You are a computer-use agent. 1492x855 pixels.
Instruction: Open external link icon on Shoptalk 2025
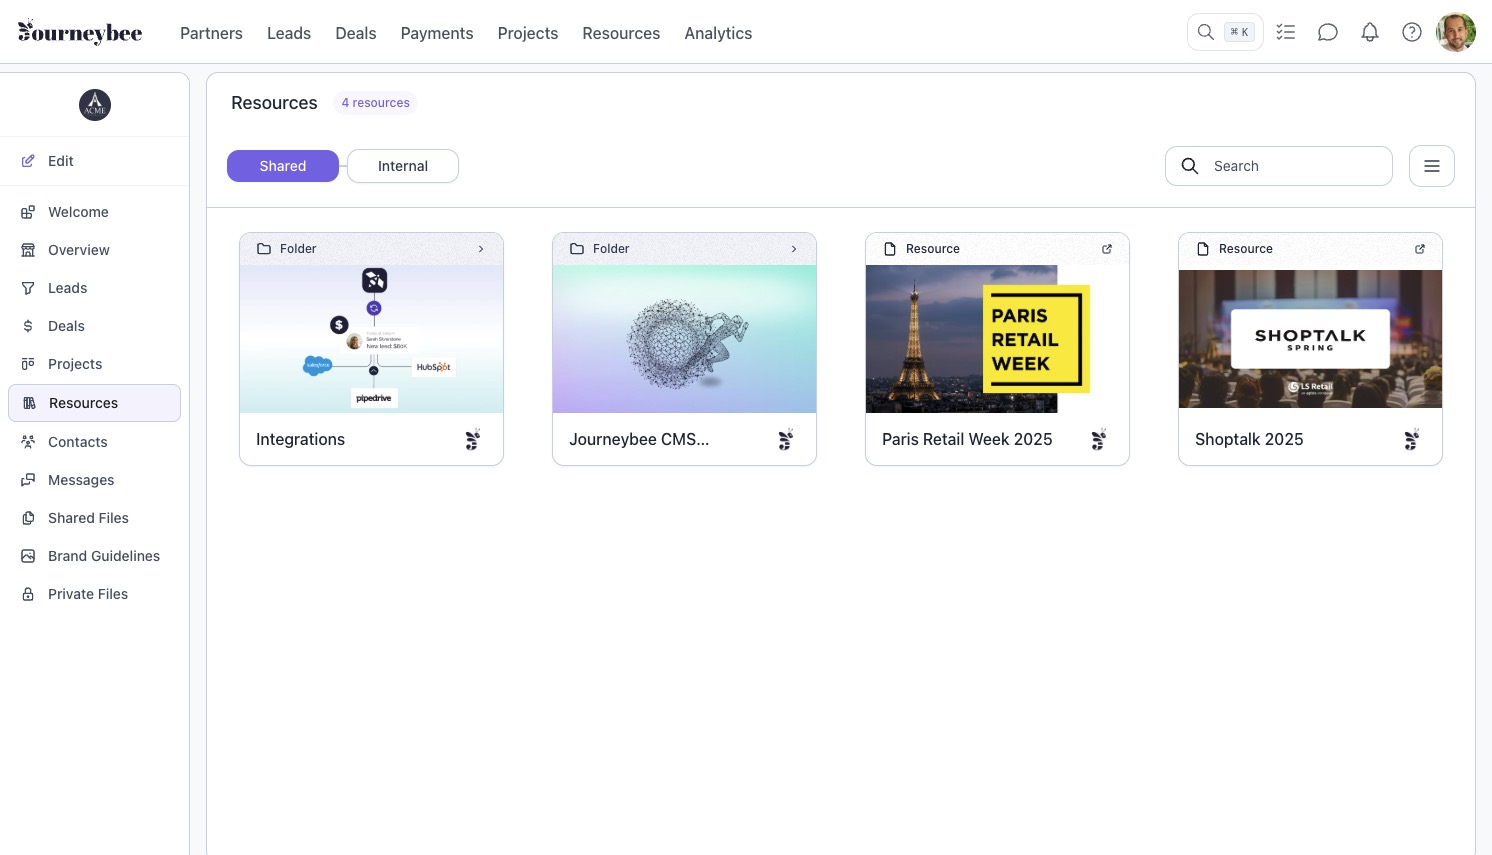(x=1420, y=249)
